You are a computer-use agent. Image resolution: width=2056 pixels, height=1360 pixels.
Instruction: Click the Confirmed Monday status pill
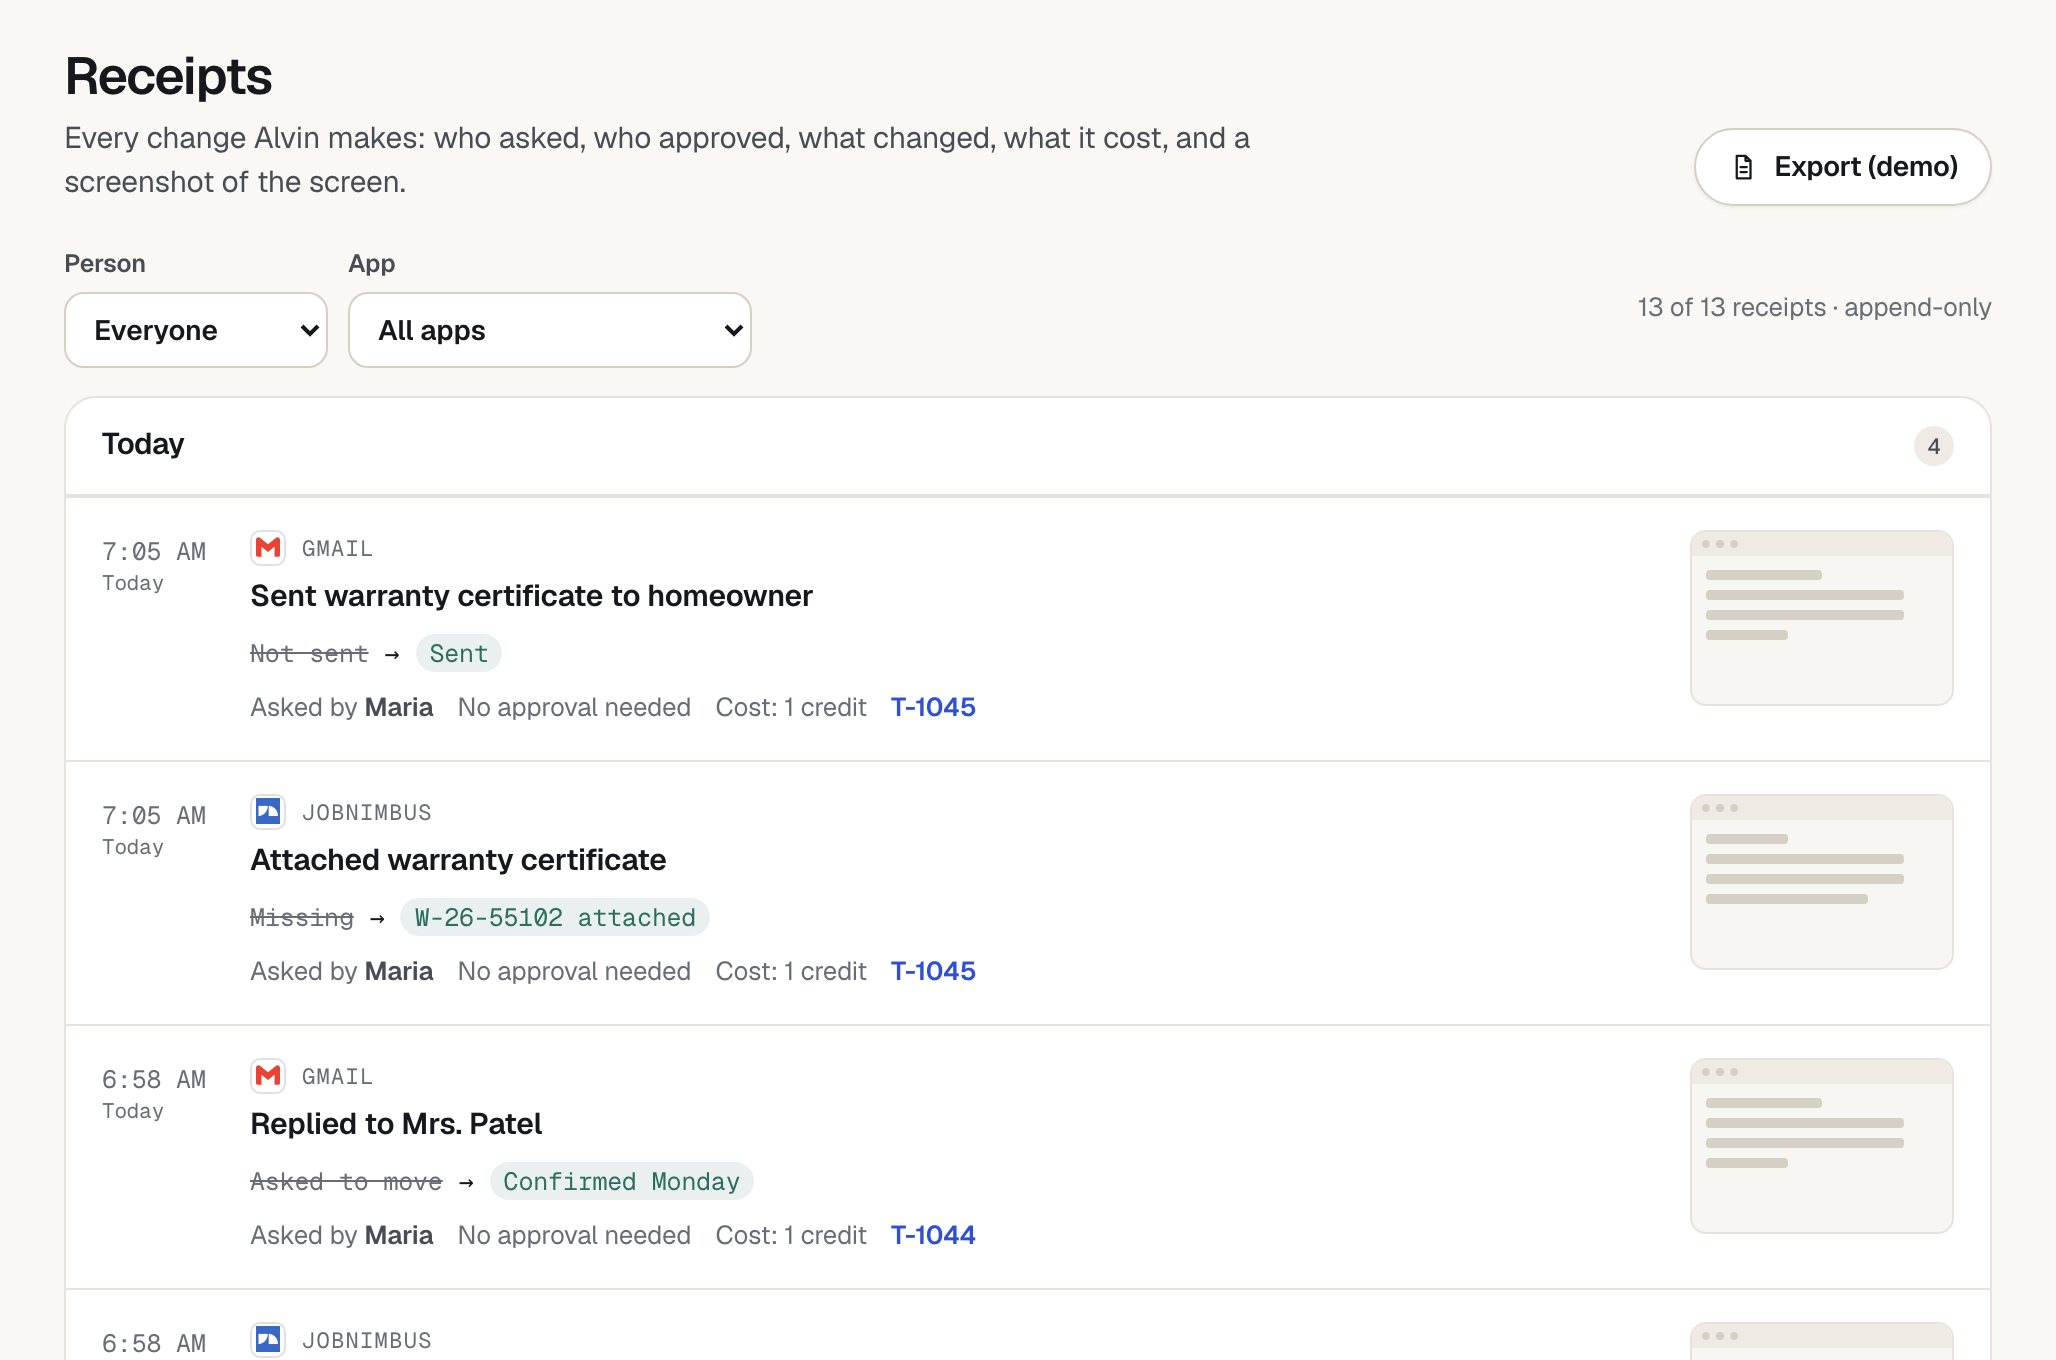click(621, 1181)
